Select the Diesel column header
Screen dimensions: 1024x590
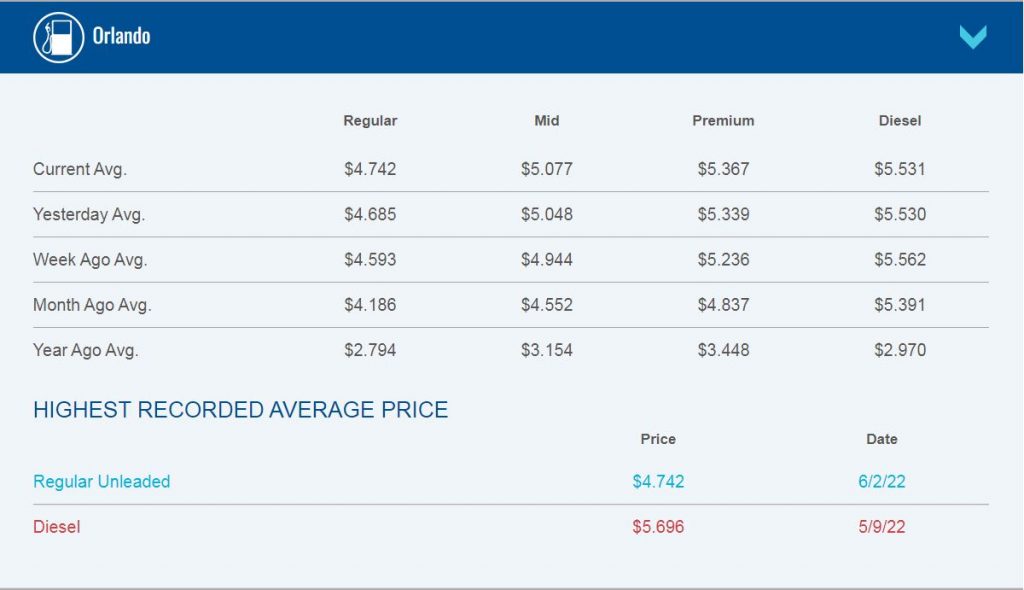(x=900, y=121)
